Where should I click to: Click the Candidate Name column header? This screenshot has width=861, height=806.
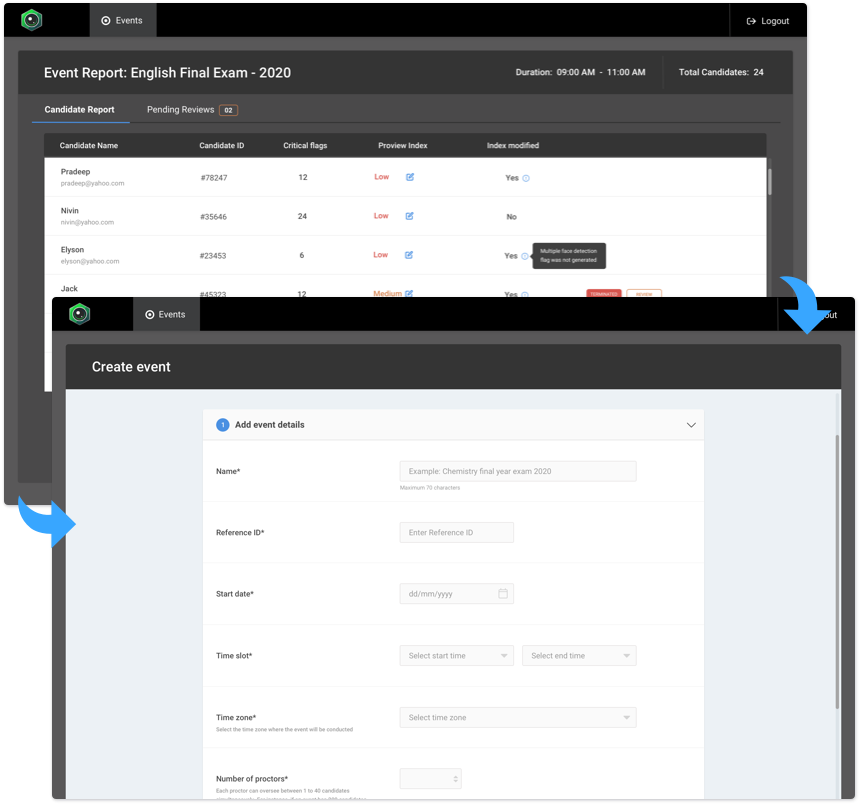click(89, 145)
